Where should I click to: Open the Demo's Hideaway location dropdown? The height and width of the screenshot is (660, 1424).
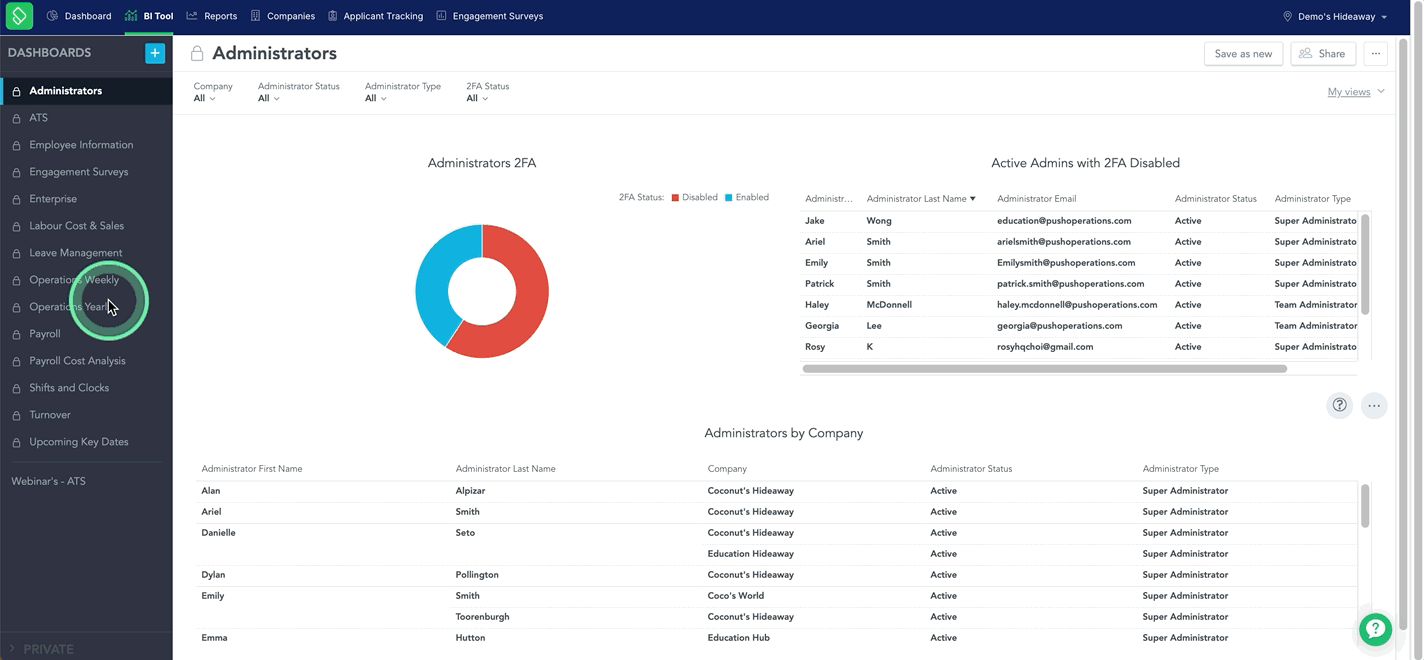(x=1335, y=16)
